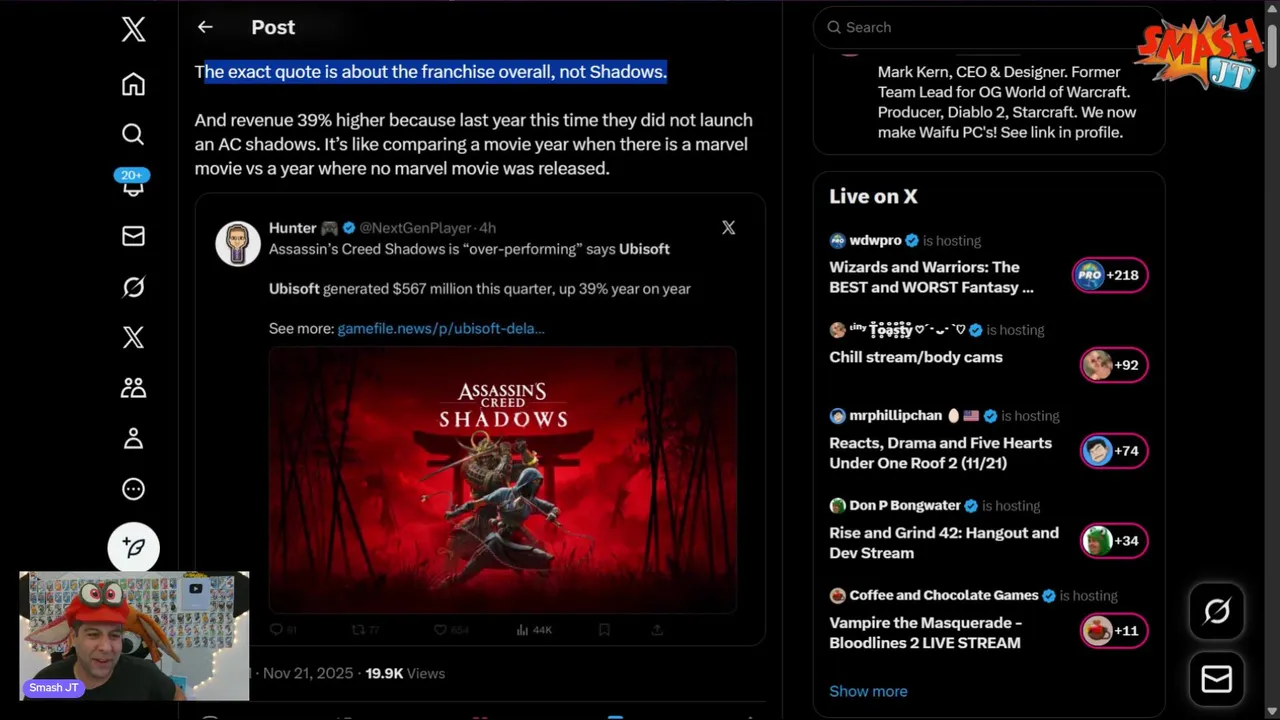This screenshot has height=720, width=1280.
Task: Open Grok icon in the sidebar
Action: point(133,287)
